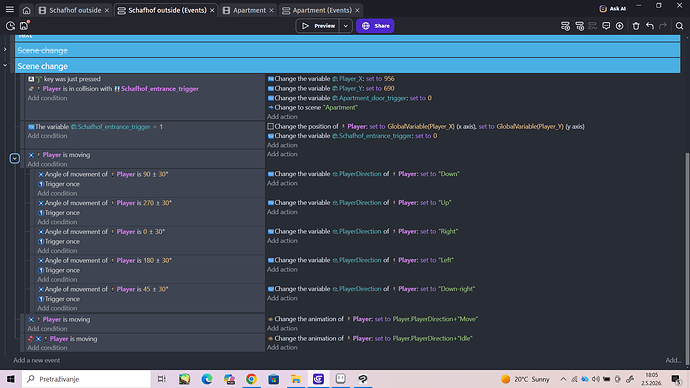Click the Change the position of Player action
This screenshot has width=690, height=388.
click(x=426, y=127)
